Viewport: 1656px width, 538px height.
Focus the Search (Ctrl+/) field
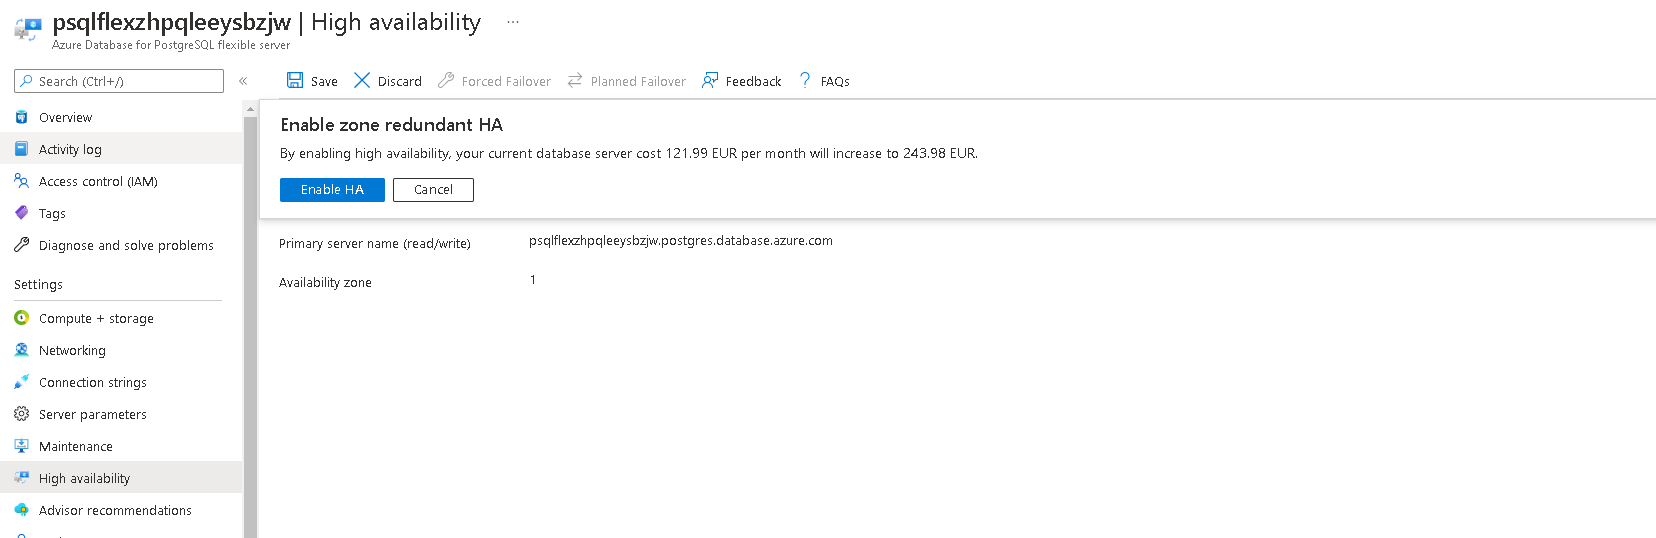click(x=119, y=81)
